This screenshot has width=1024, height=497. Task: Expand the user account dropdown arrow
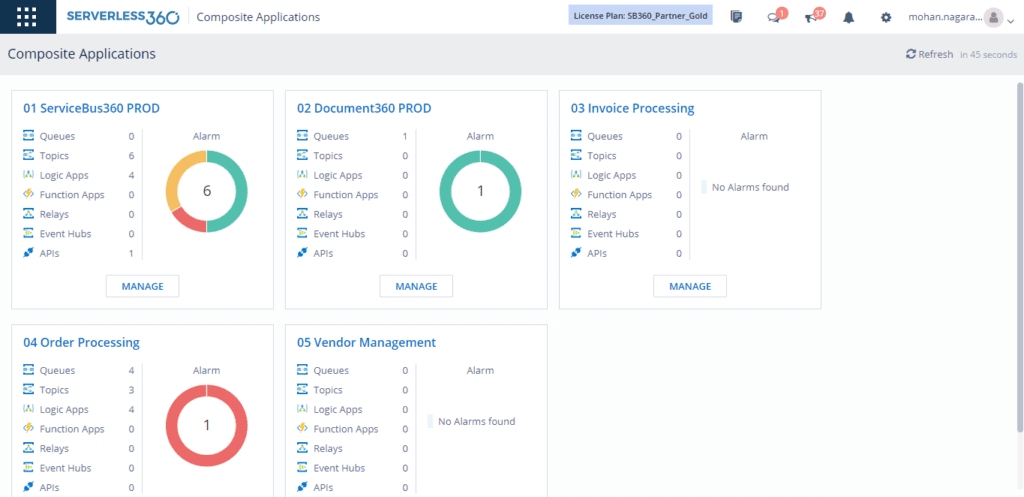[x=1010, y=19]
